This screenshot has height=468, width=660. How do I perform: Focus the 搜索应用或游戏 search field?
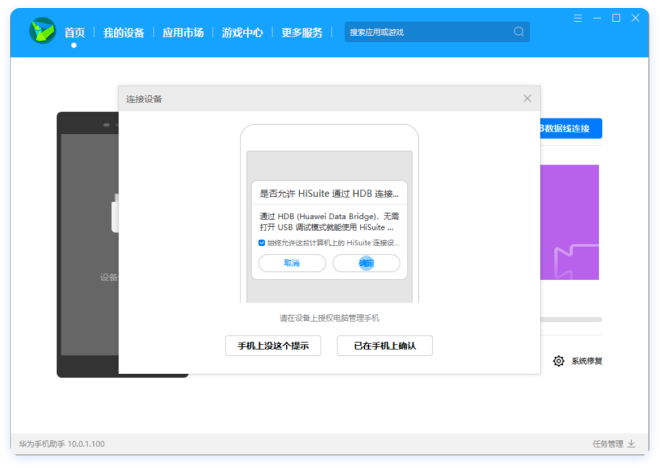click(425, 32)
